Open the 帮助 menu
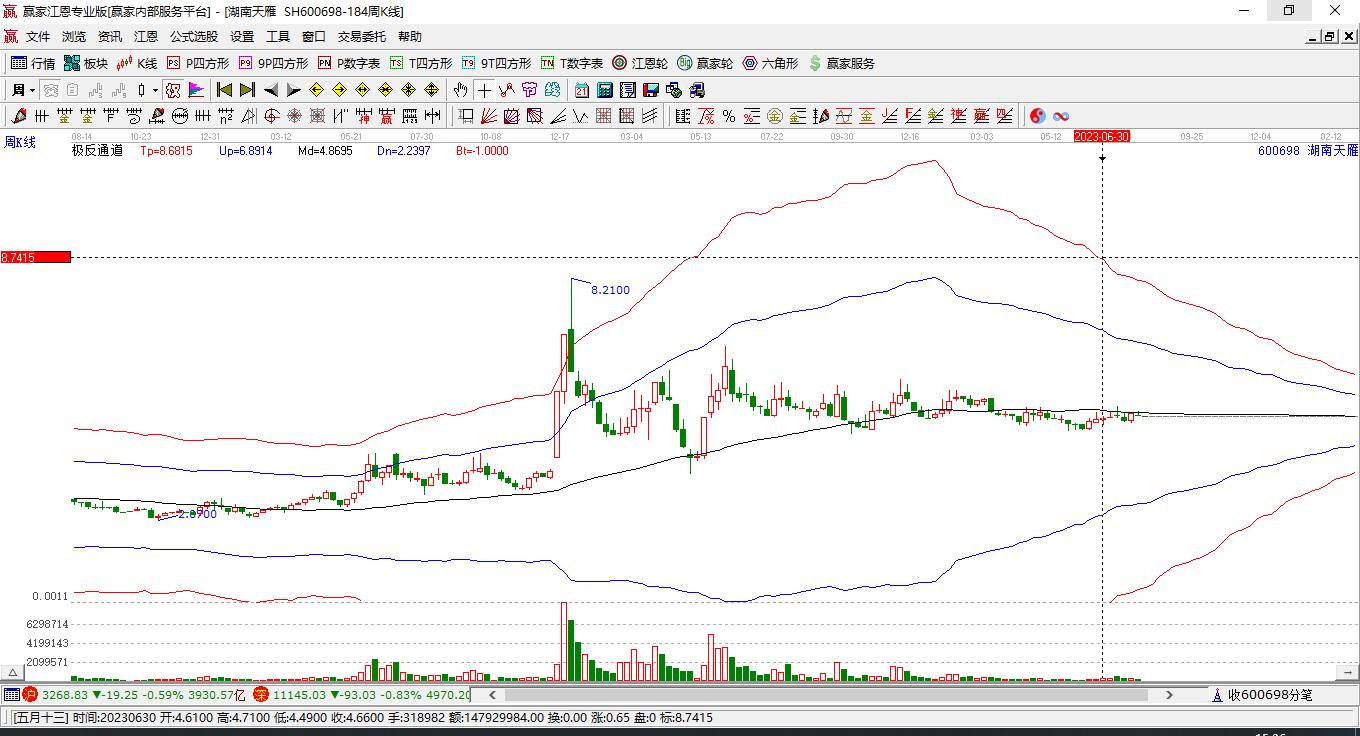This screenshot has height=736, width=1360. (410, 37)
